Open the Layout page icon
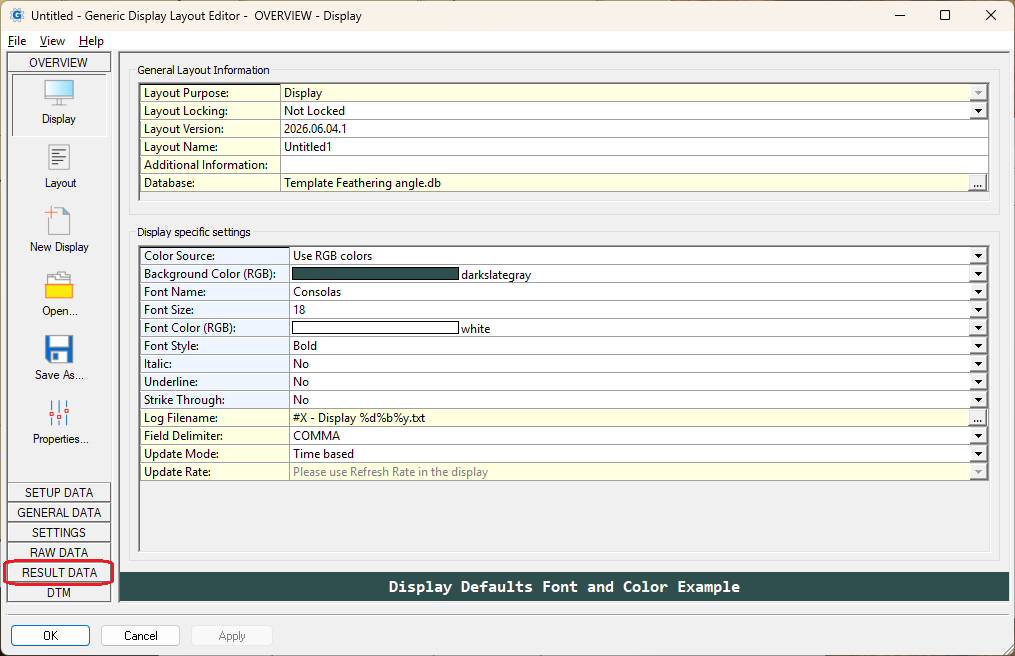 tap(59, 157)
